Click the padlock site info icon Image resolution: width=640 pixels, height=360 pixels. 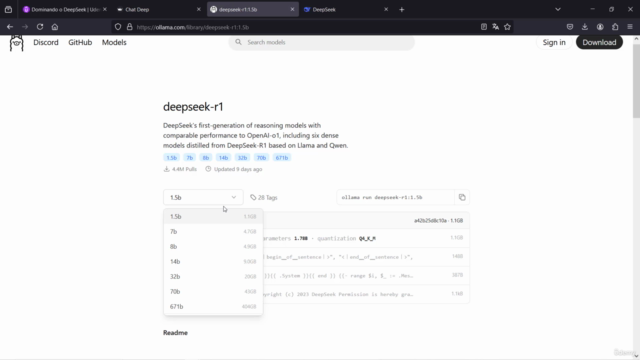click(x=129, y=27)
